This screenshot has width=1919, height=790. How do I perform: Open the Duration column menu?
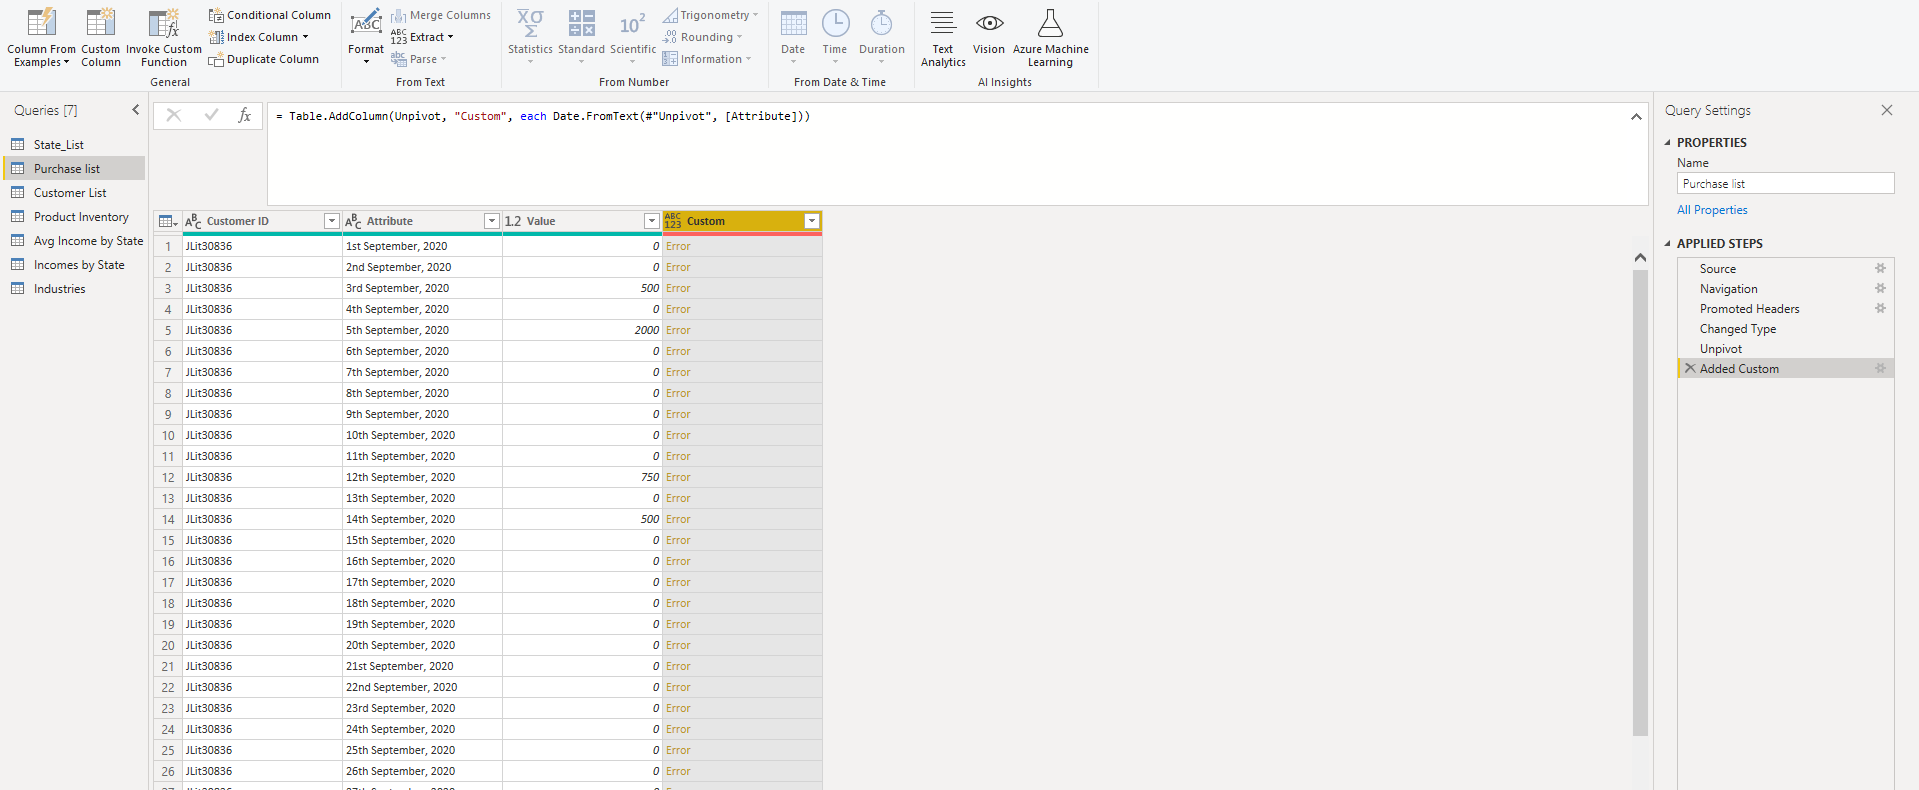click(x=881, y=37)
